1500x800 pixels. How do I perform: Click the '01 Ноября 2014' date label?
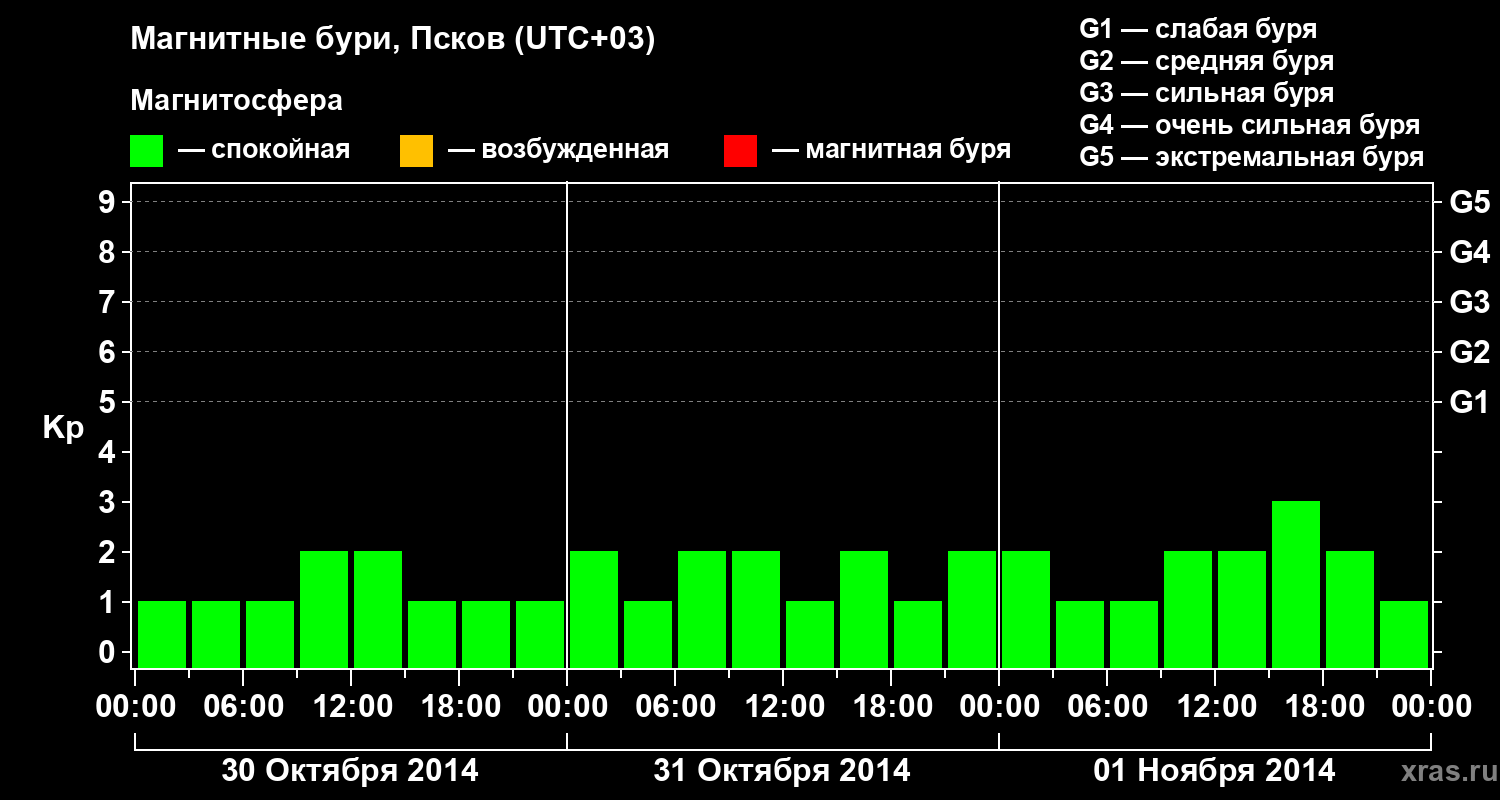1214,771
